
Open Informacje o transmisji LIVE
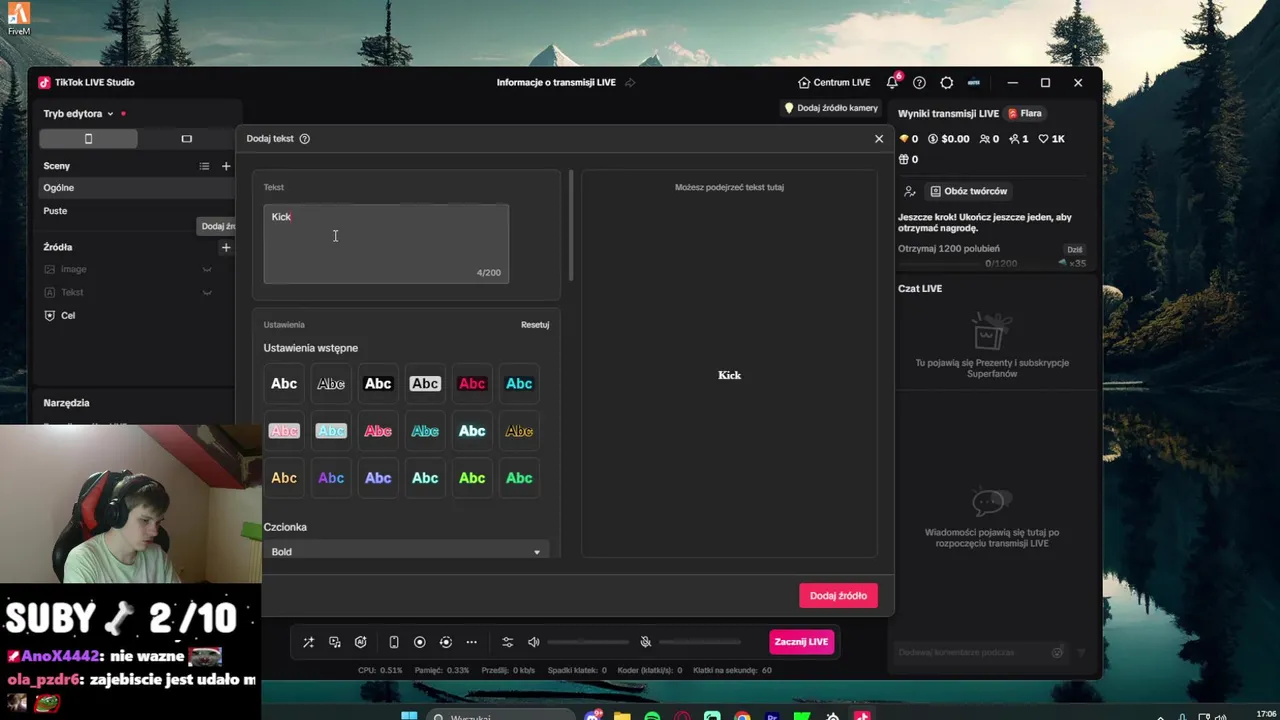(556, 82)
